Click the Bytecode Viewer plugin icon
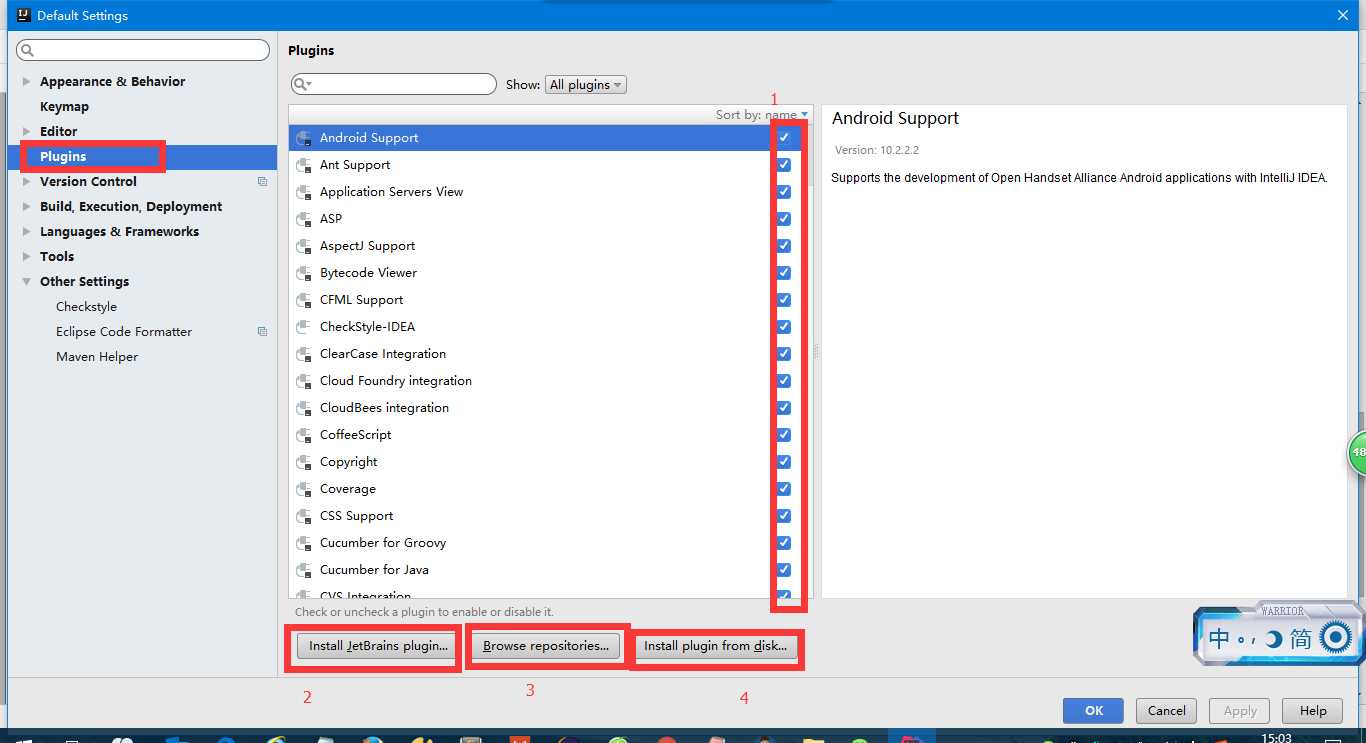This screenshot has height=743, width=1366. click(304, 273)
